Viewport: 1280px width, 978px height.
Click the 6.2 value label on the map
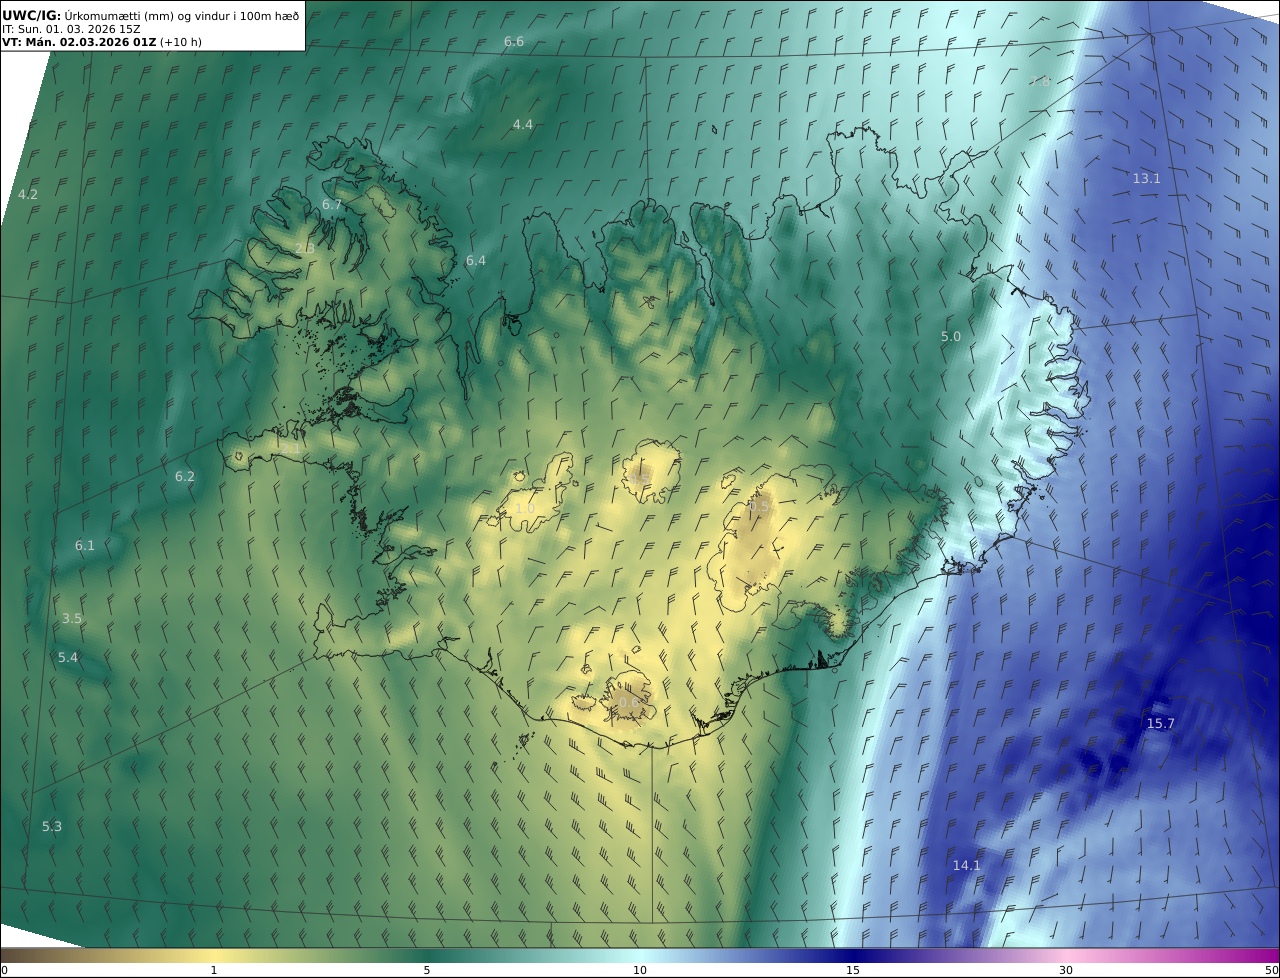[185, 477]
